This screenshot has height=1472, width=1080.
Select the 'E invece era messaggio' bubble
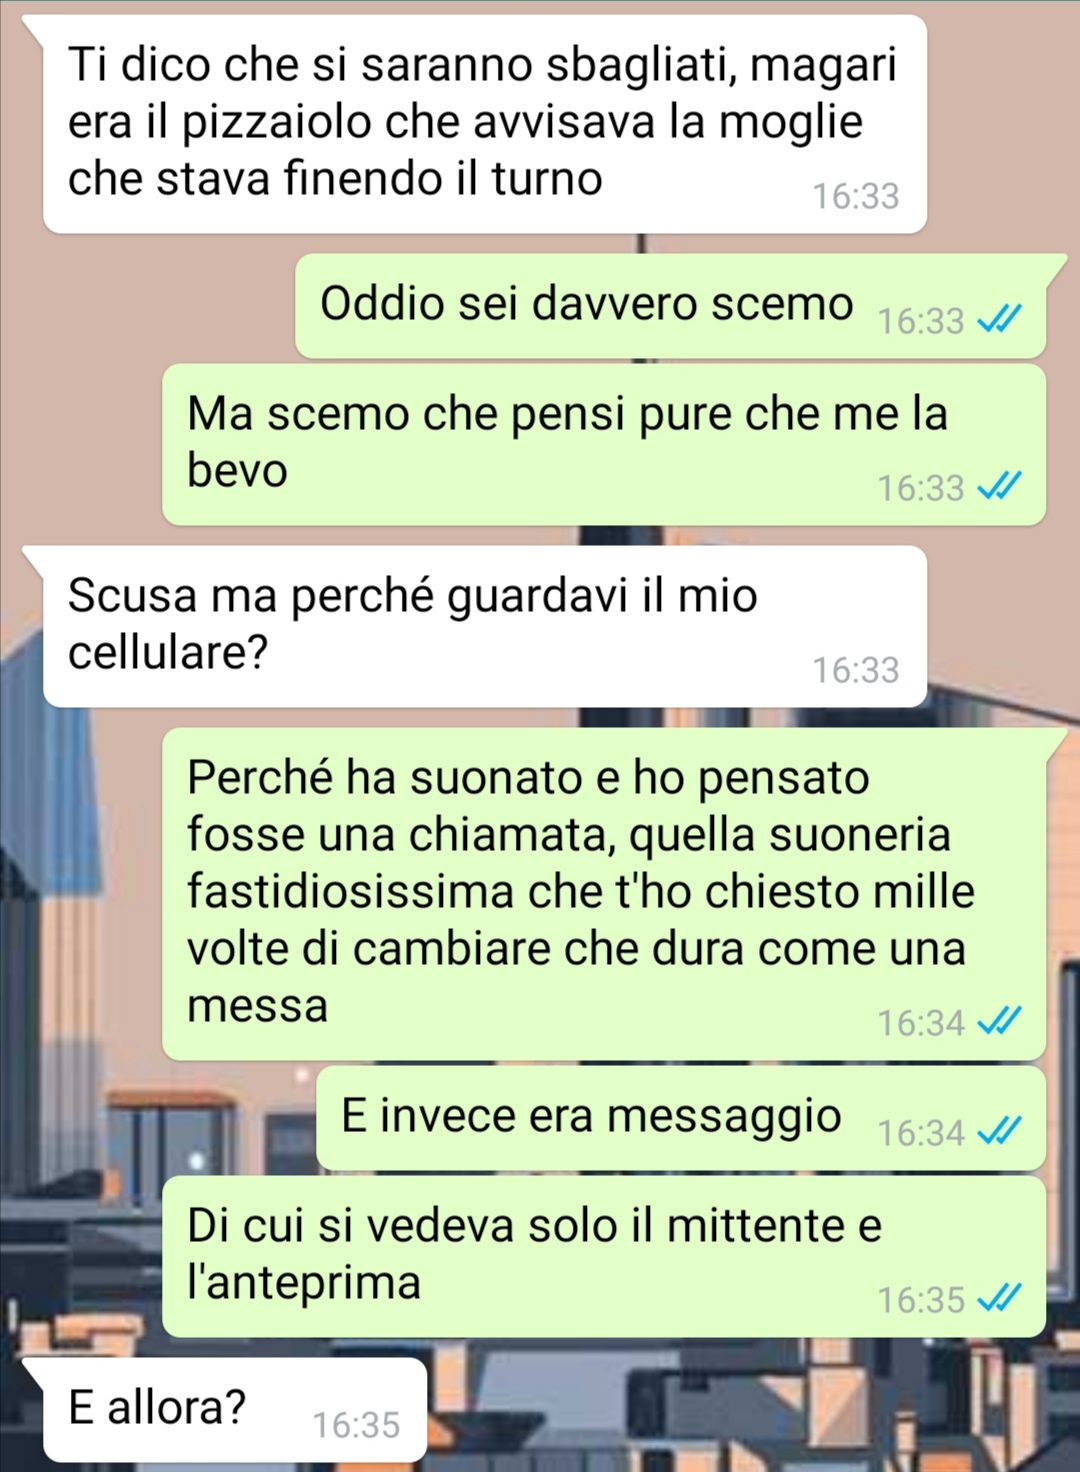pyautogui.click(x=681, y=1118)
